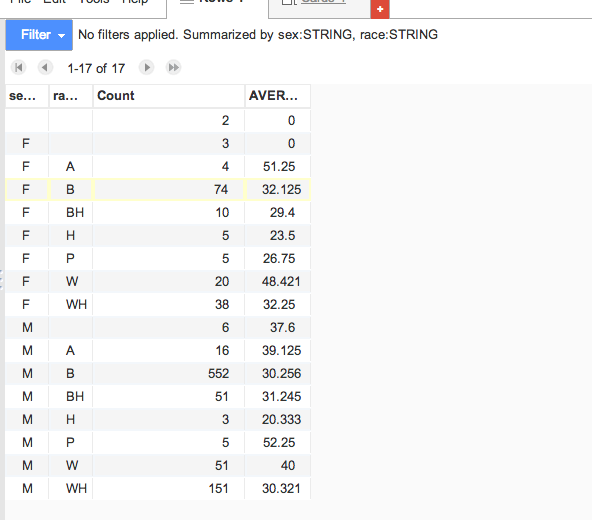
Task: Go to first page of results
Action: [18, 68]
